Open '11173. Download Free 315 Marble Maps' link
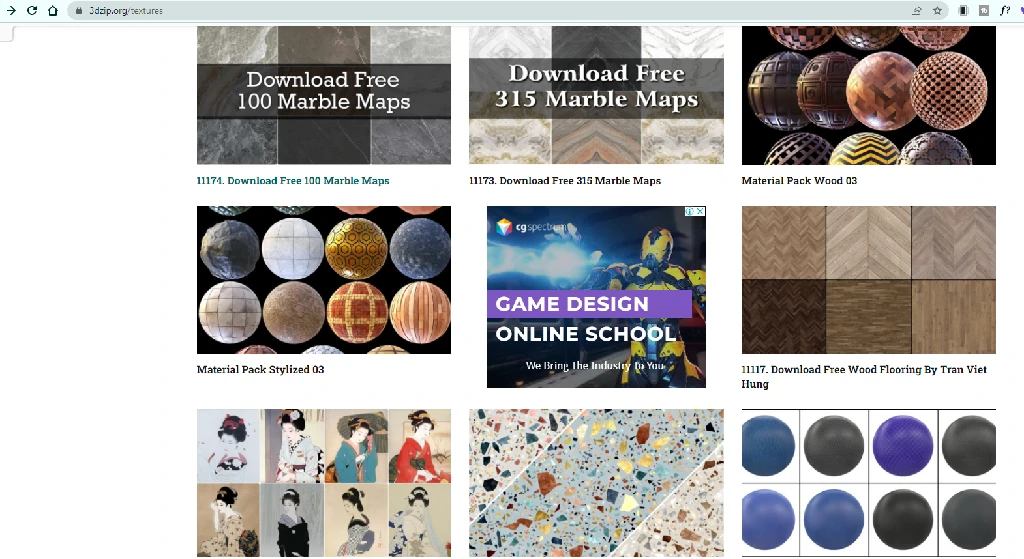The width and height of the screenshot is (1024, 559). (565, 181)
